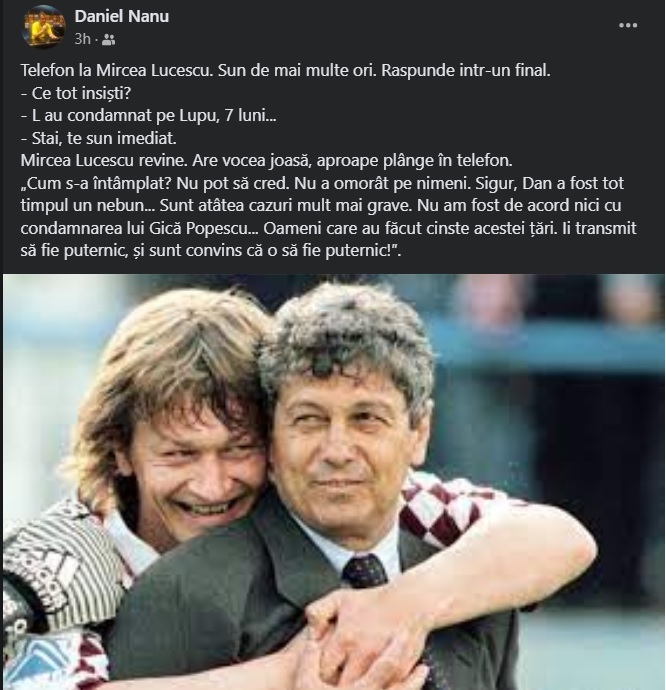
Task: Click the friends audience icon beside 3h
Action: [108, 40]
